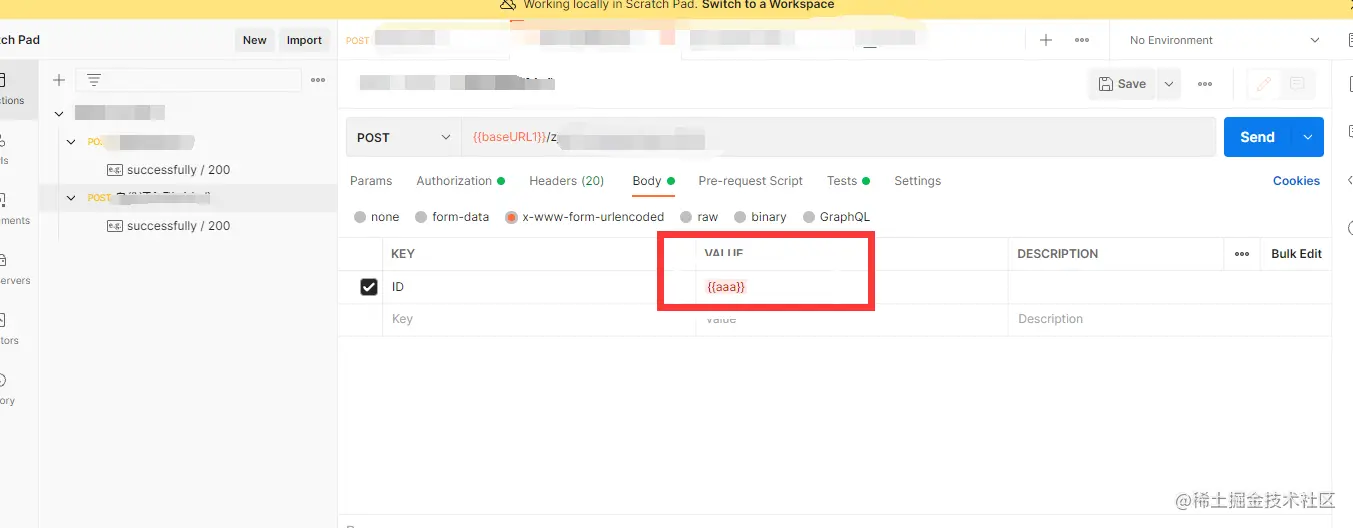Collapse the first POST request chevron
Screen dimensions: 1353x528
pyautogui.click(x=71, y=142)
